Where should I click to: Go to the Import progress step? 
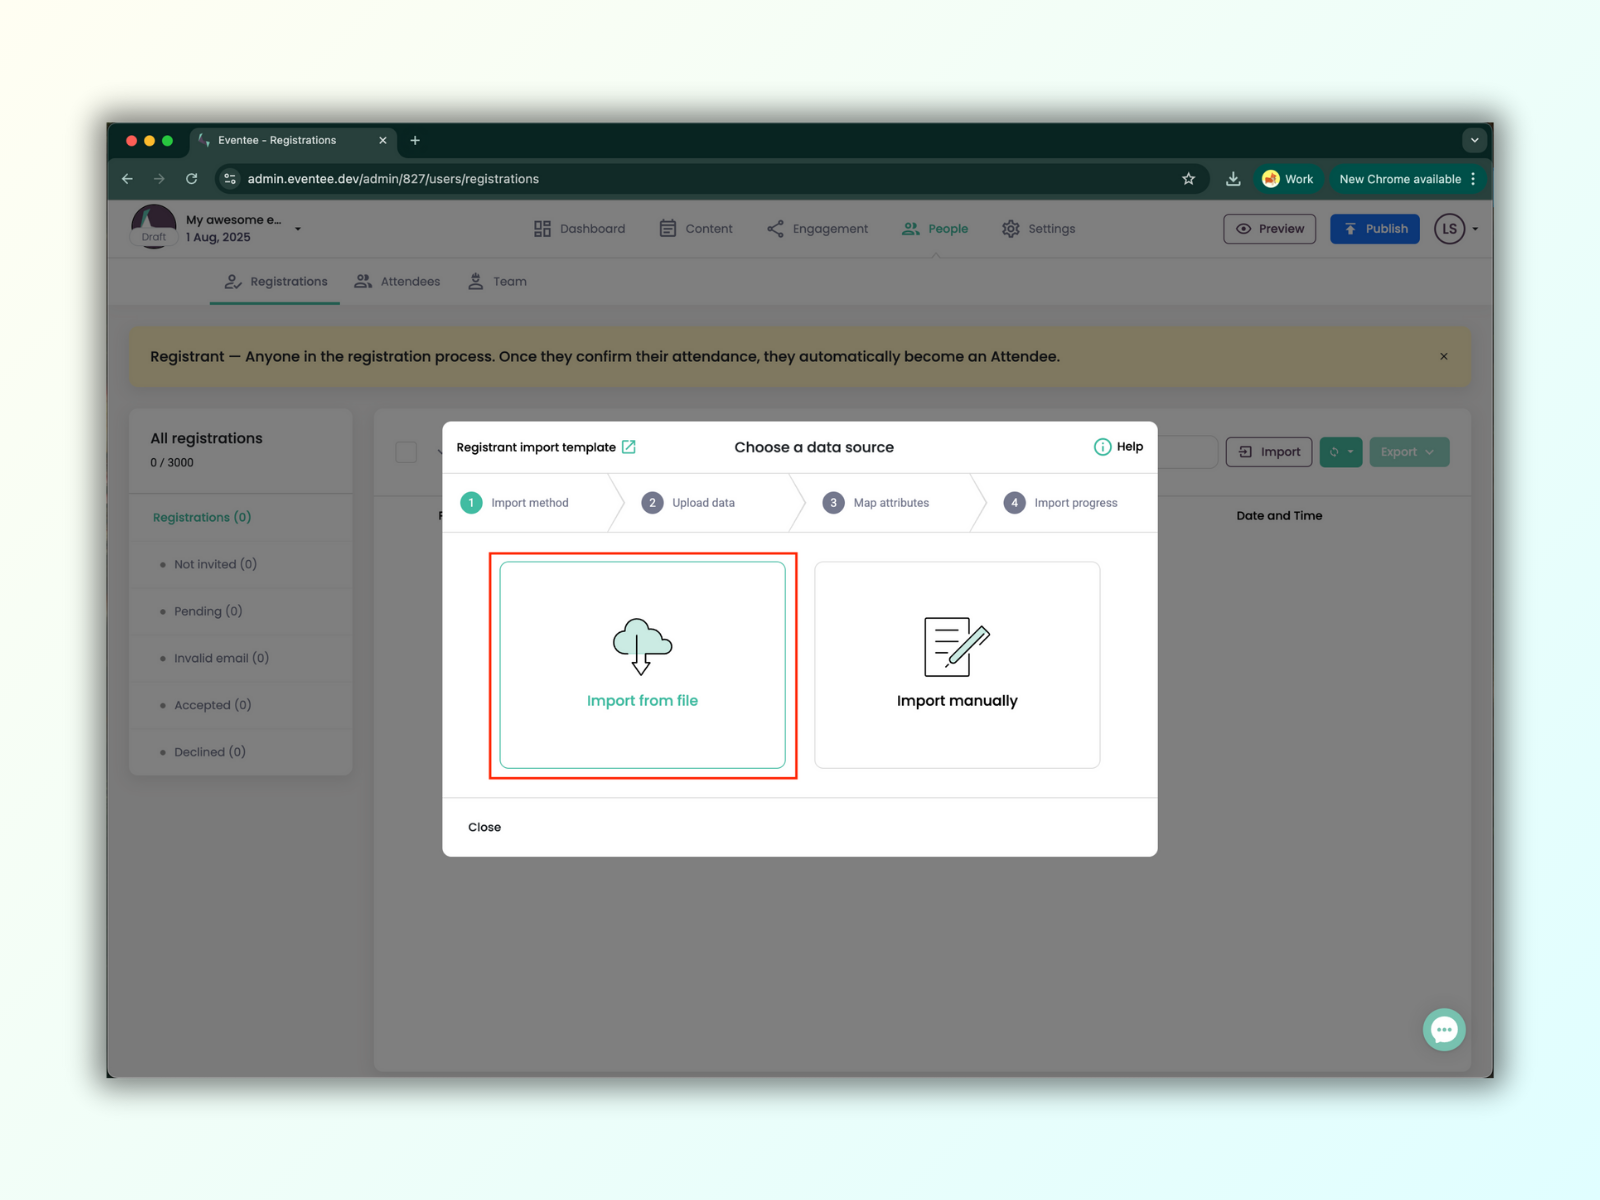[1061, 503]
